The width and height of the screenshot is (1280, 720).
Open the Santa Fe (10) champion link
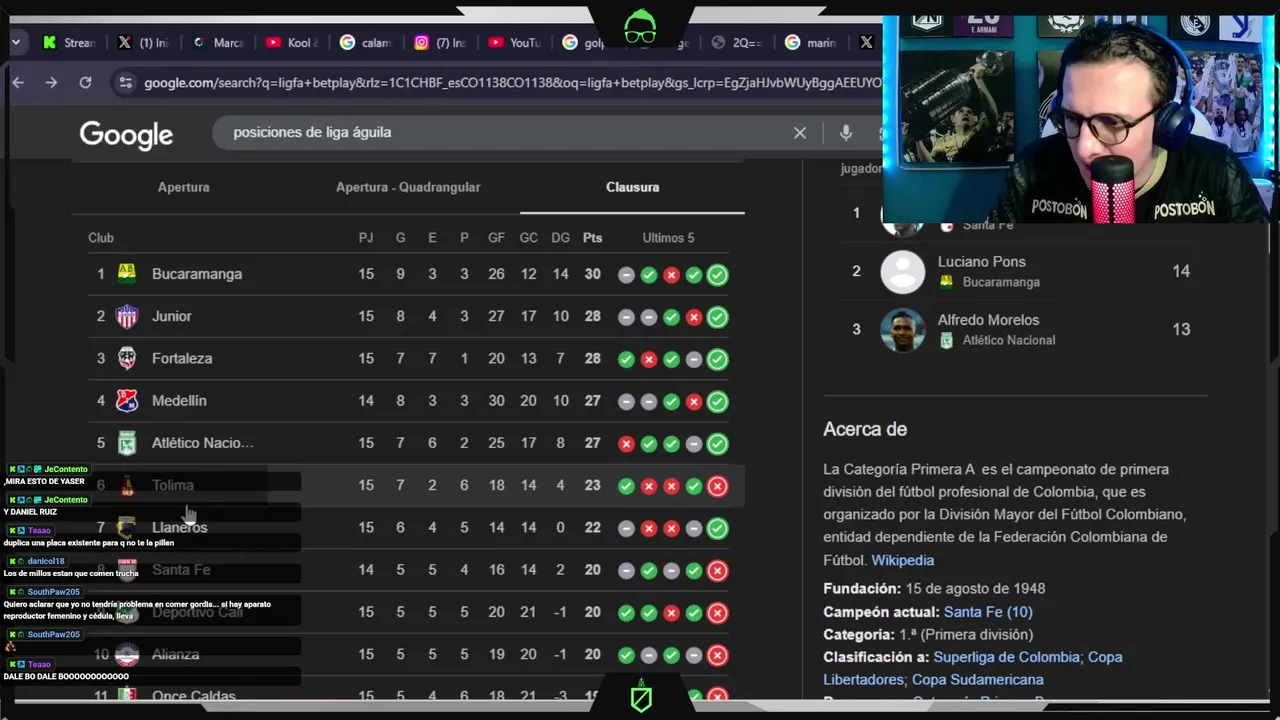point(988,611)
